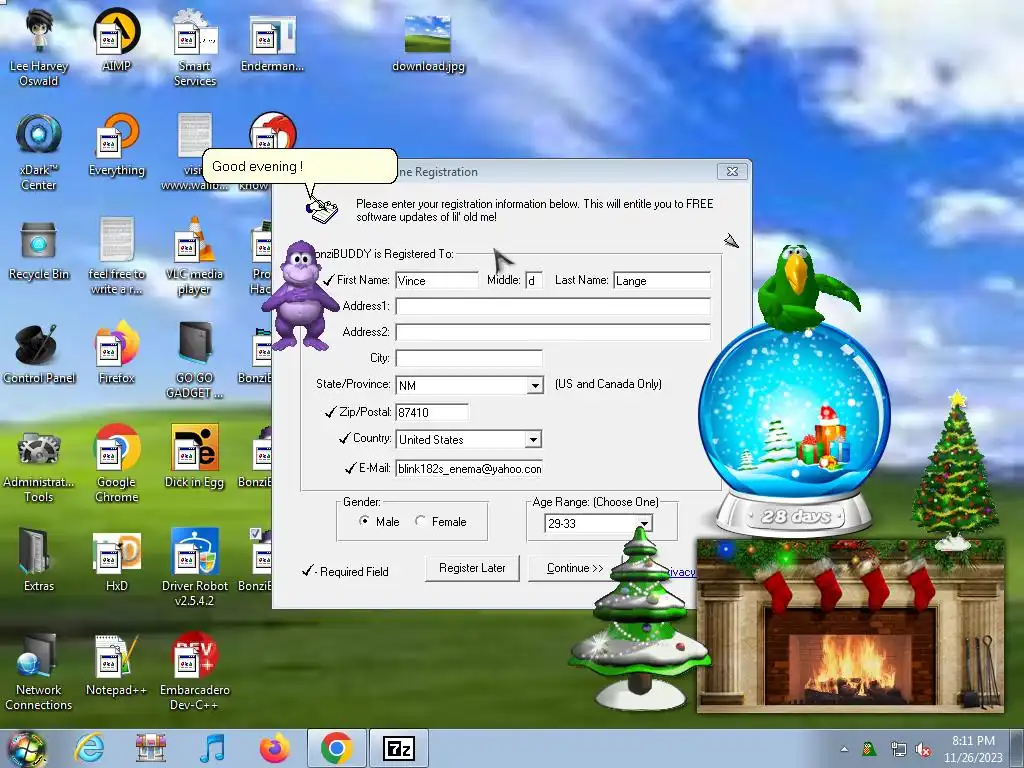The image size is (1024, 768).
Task: Open the 'feel free to write a r...' text file
Action: pyautogui.click(x=116, y=256)
